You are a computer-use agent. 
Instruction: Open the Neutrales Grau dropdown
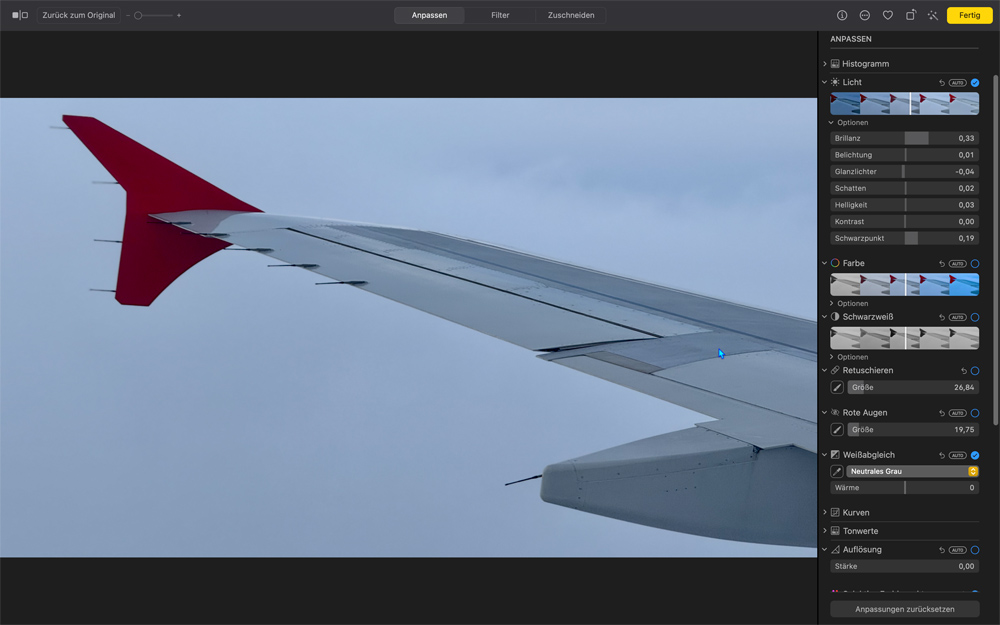click(x=912, y=471)
